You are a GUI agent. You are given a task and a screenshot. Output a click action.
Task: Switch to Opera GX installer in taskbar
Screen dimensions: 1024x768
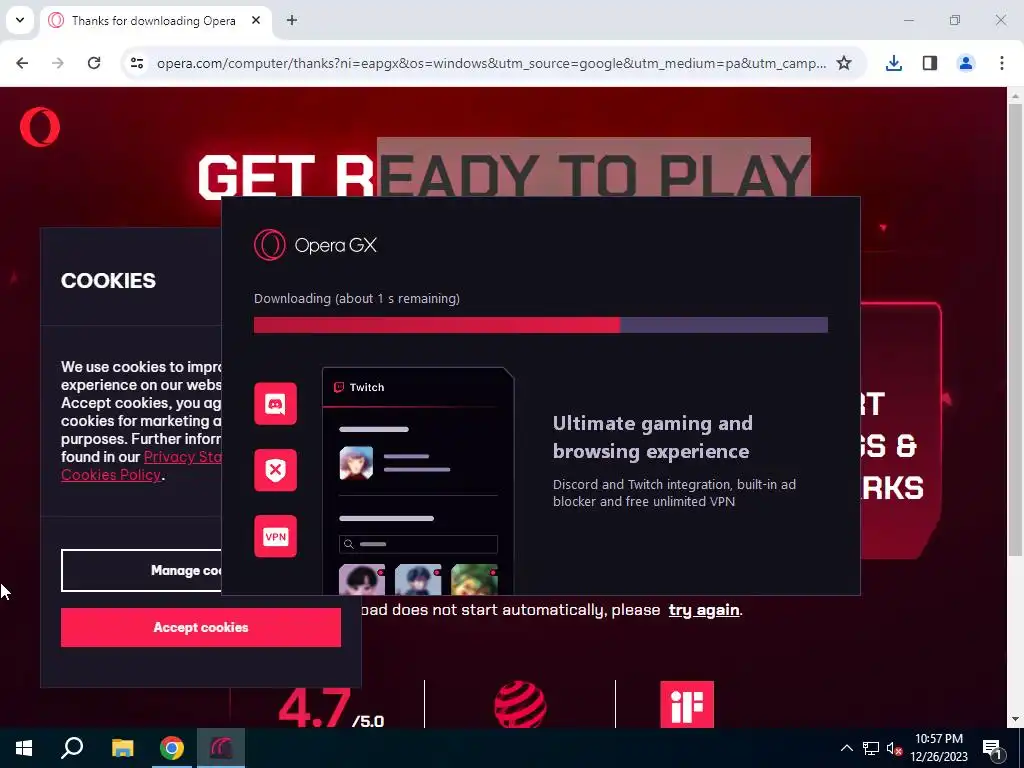click(x=221, y=748)
